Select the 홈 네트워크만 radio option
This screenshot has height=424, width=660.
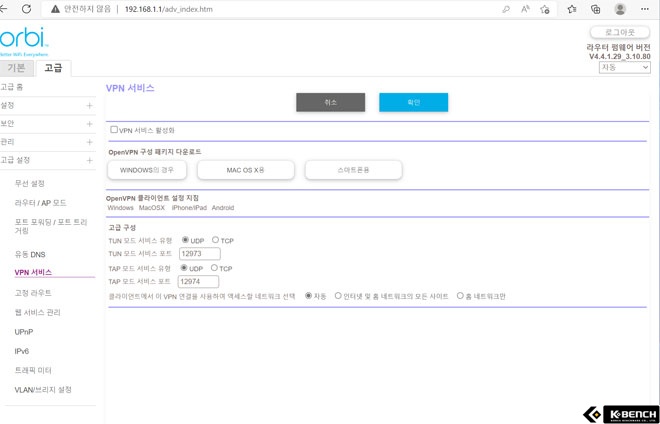[x=460, y=296]
